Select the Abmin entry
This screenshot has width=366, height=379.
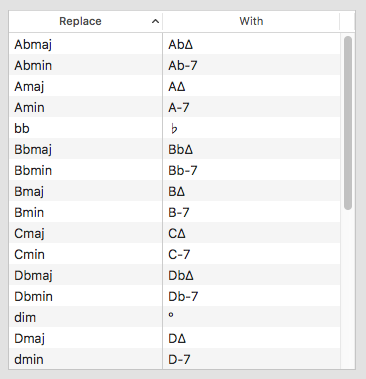click(x=33, y=65)
